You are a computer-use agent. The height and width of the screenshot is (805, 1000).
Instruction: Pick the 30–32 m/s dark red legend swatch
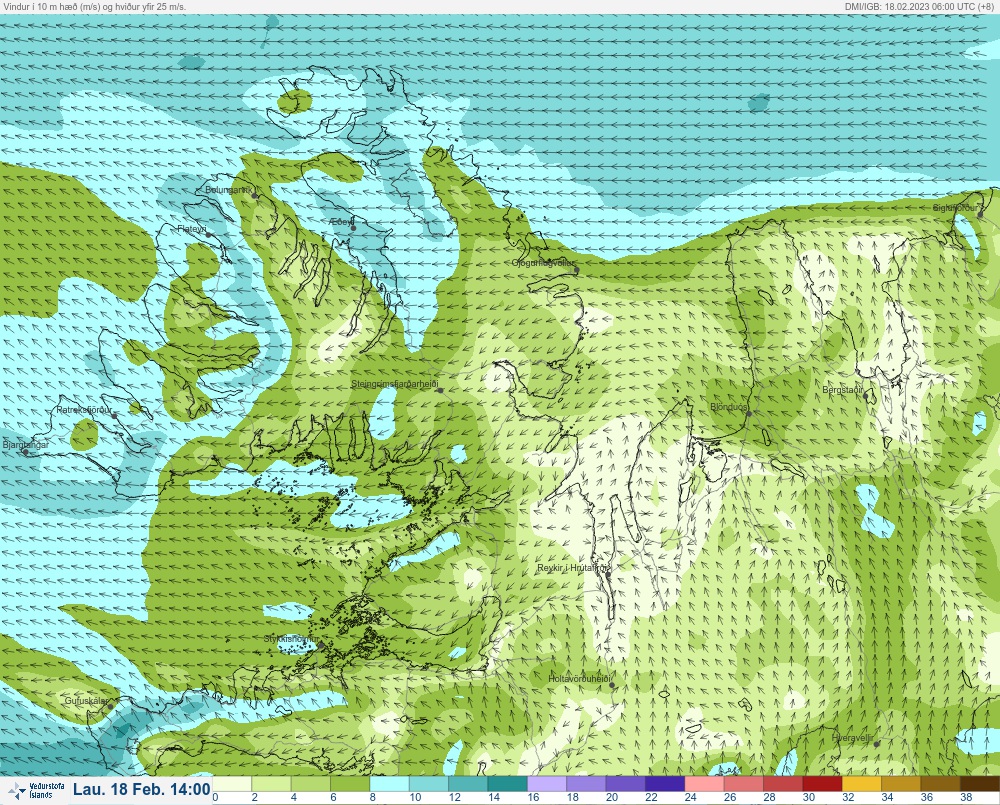coord(823,784)
